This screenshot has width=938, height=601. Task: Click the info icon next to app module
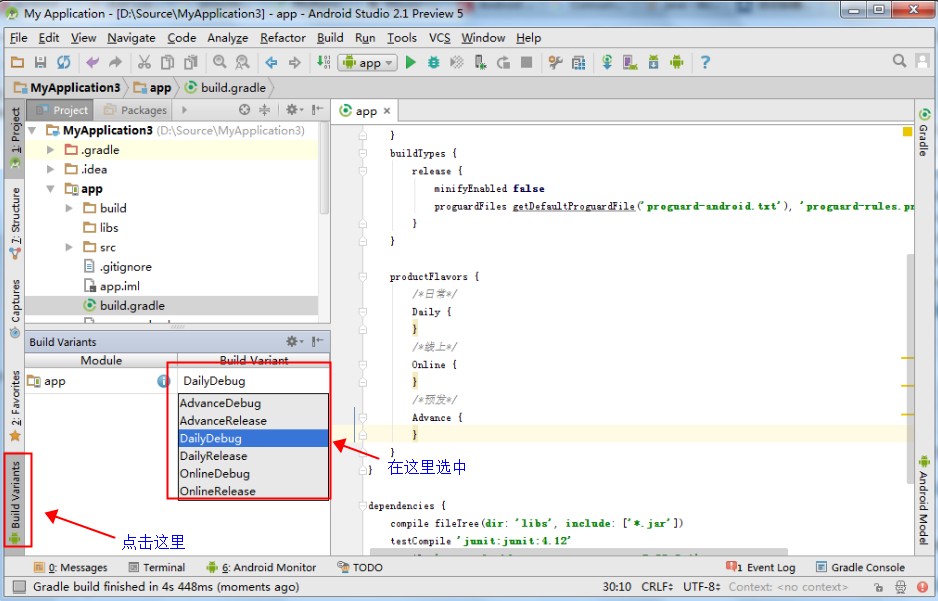pyautogui.click(x=163, y=381)
